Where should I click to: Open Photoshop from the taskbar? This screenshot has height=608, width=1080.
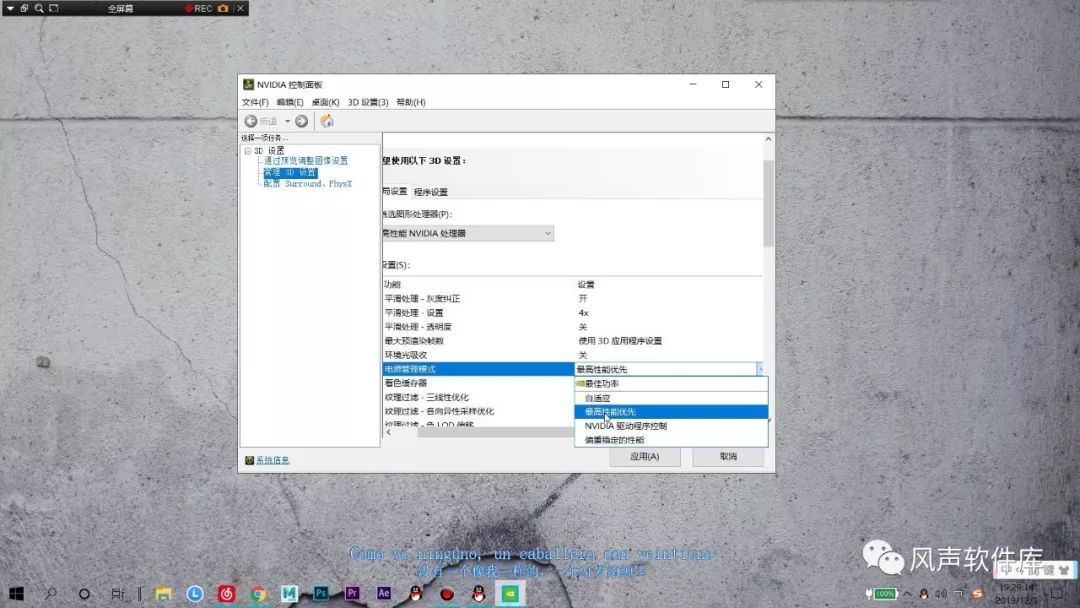tap(322, 593)
